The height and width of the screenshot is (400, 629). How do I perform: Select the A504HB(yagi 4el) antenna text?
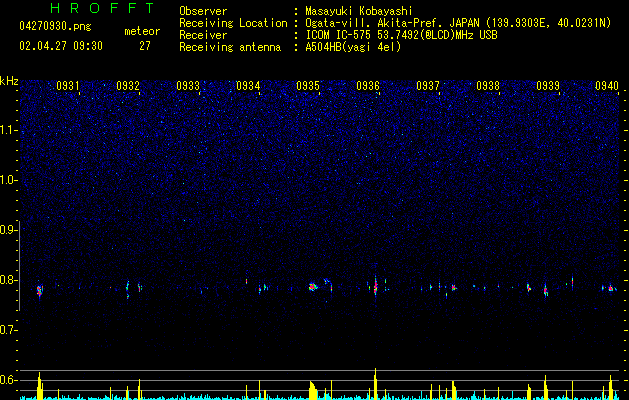[353, 47]
